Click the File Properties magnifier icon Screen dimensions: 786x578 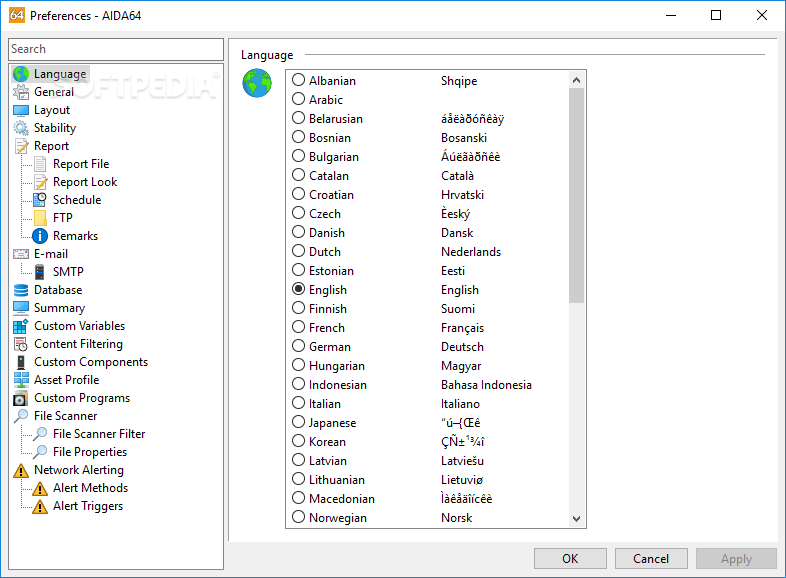click(x=40, y=452)
